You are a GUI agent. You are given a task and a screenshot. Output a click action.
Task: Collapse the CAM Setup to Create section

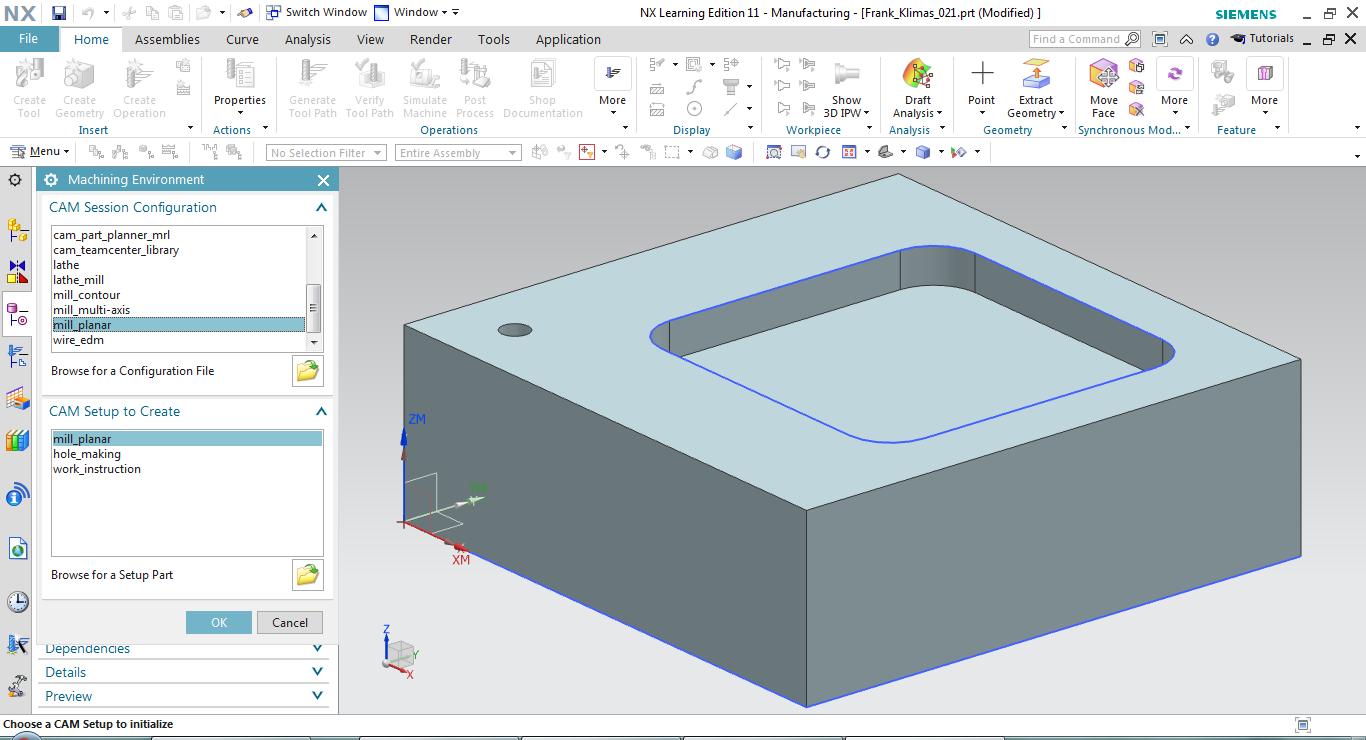[x=321, y=412]
